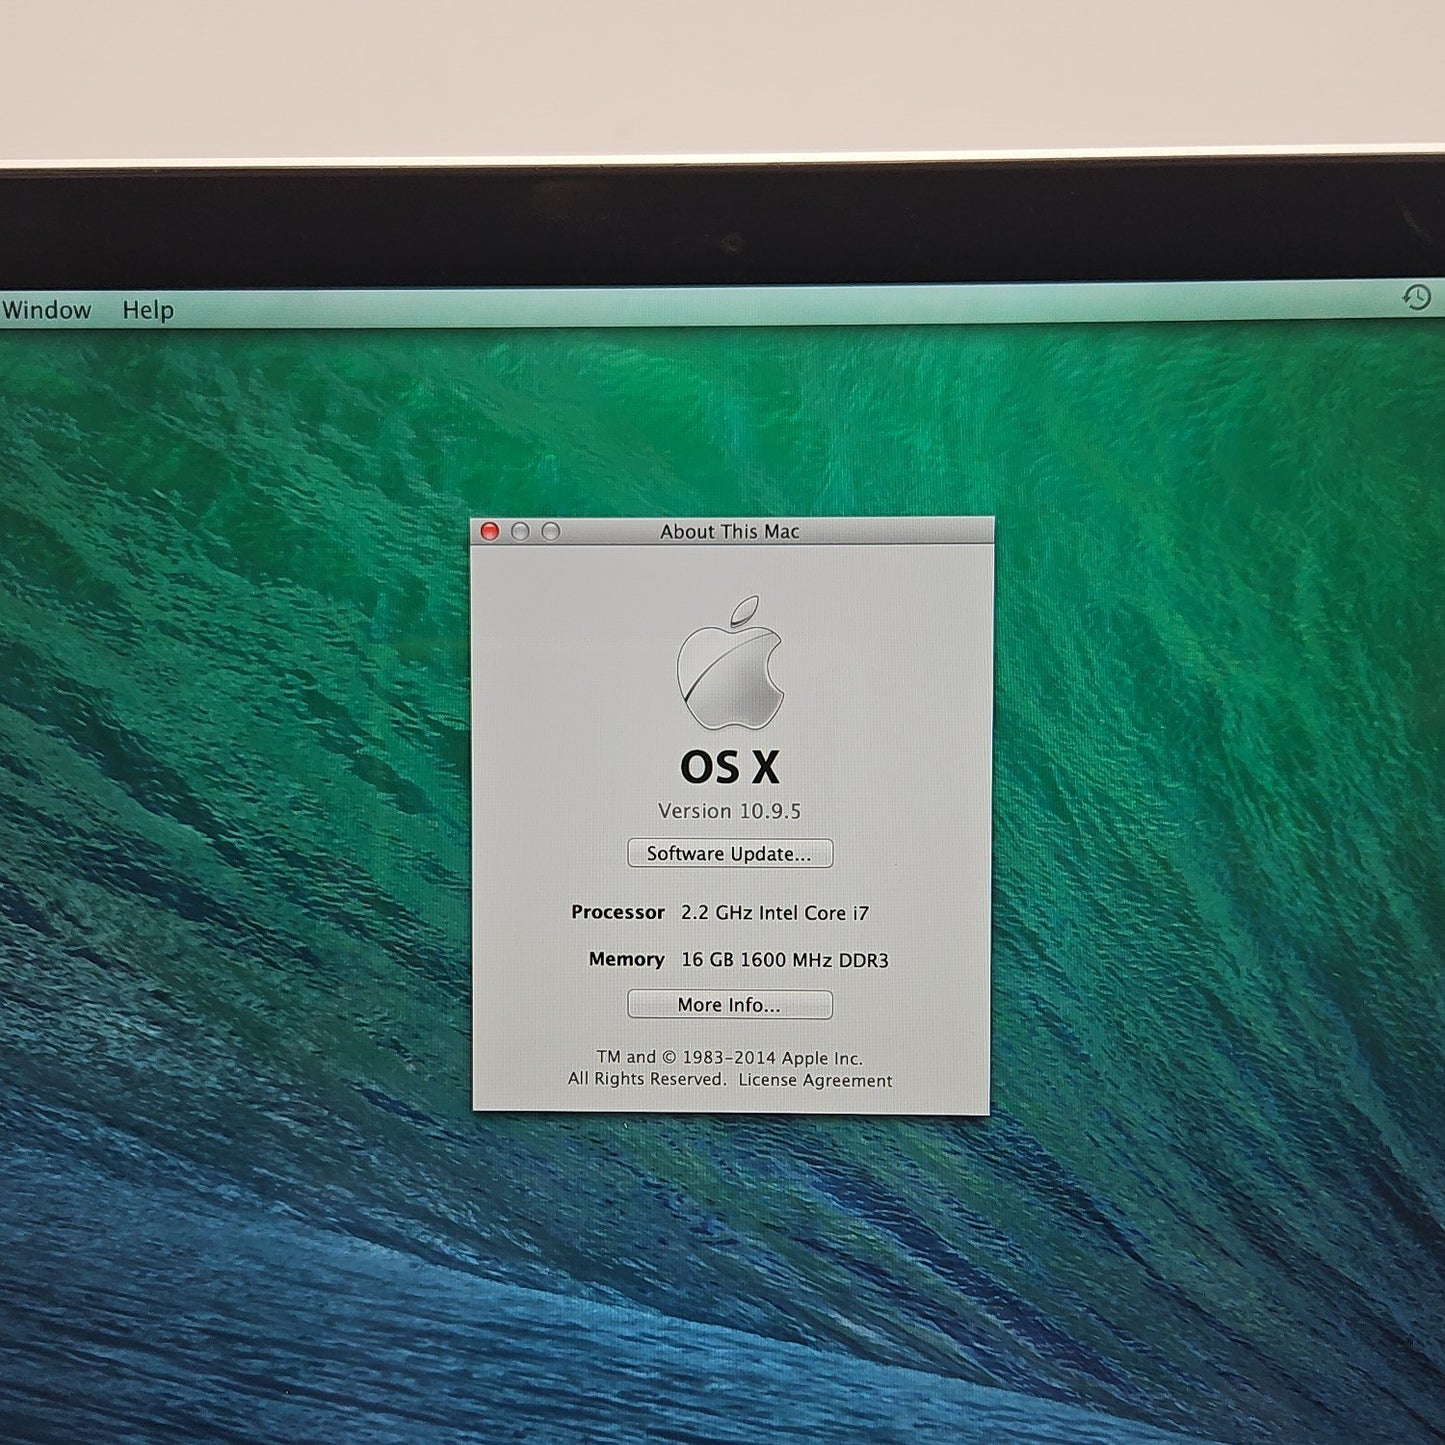The width and height of the screenshot is (1445, 1445).
Task: Click the grayed-out minimize button in About window
Action: point(520,531)
